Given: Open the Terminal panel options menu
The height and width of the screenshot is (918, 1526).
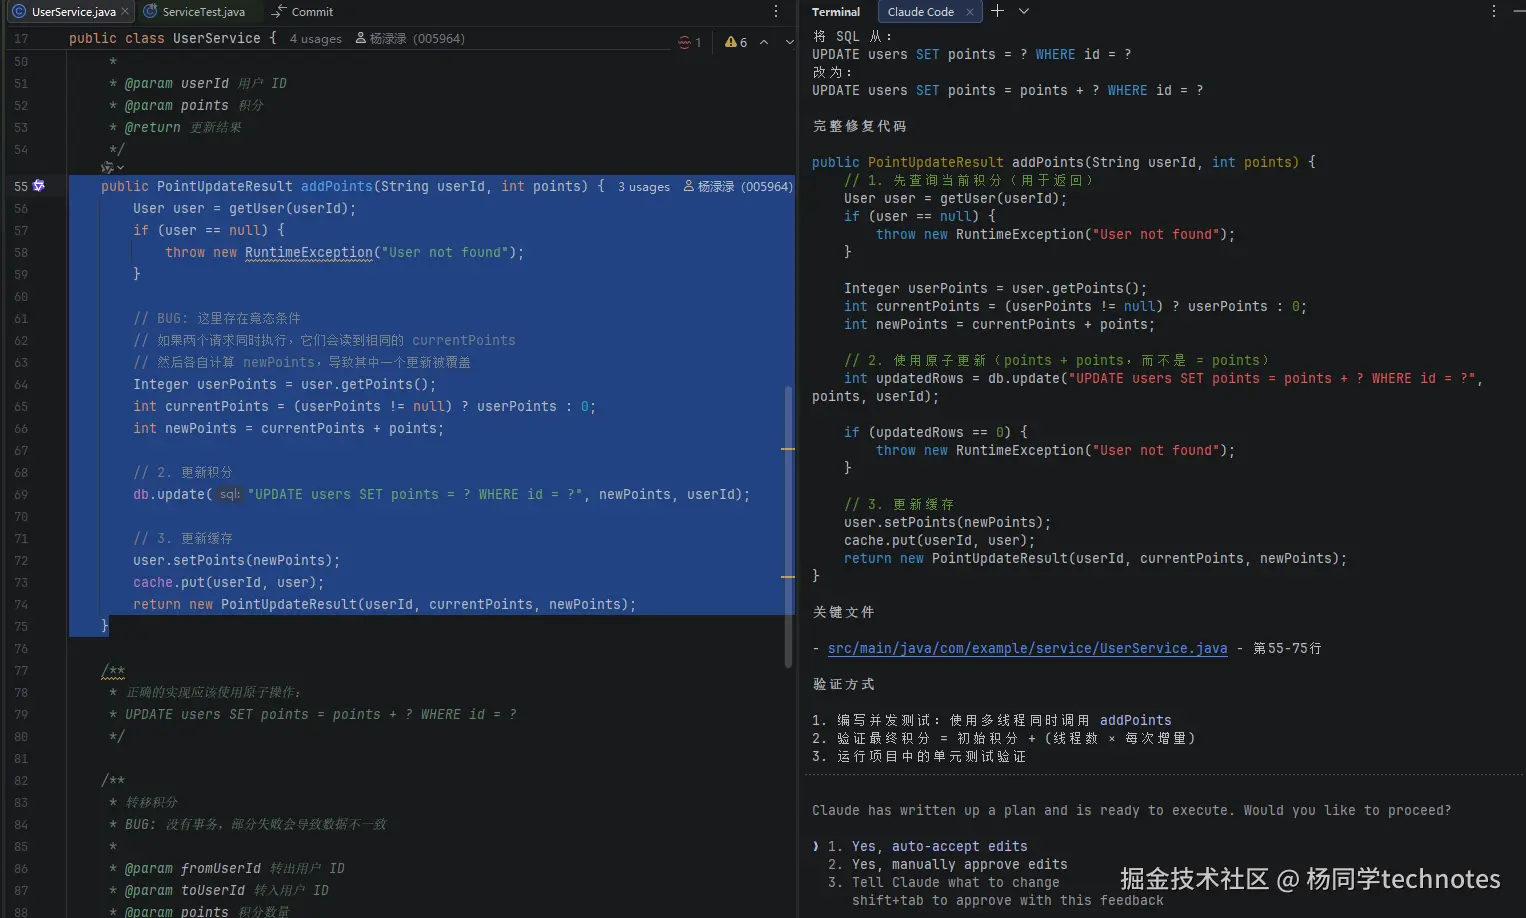Looking at the screenshot, I should pyautogui.click(x=1494, y=11).
